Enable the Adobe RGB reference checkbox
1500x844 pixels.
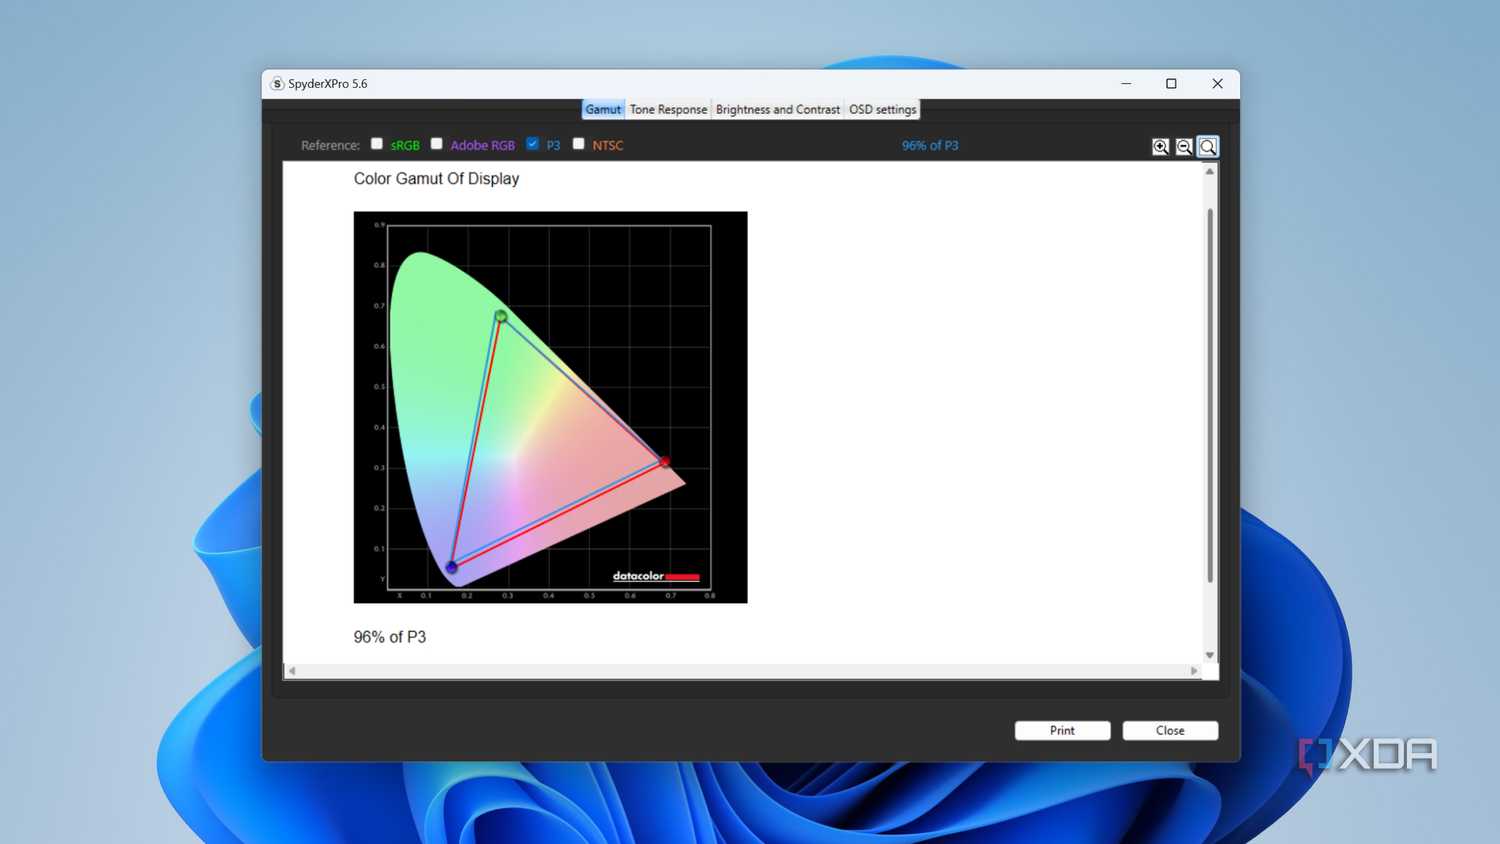[437, 144]
